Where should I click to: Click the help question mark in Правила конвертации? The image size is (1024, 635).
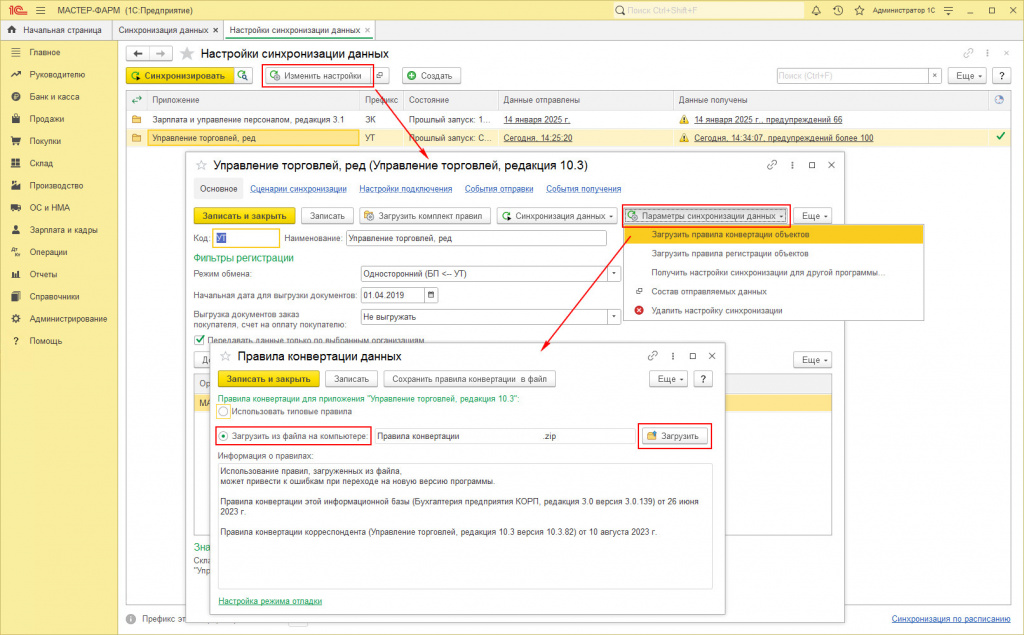703,379
